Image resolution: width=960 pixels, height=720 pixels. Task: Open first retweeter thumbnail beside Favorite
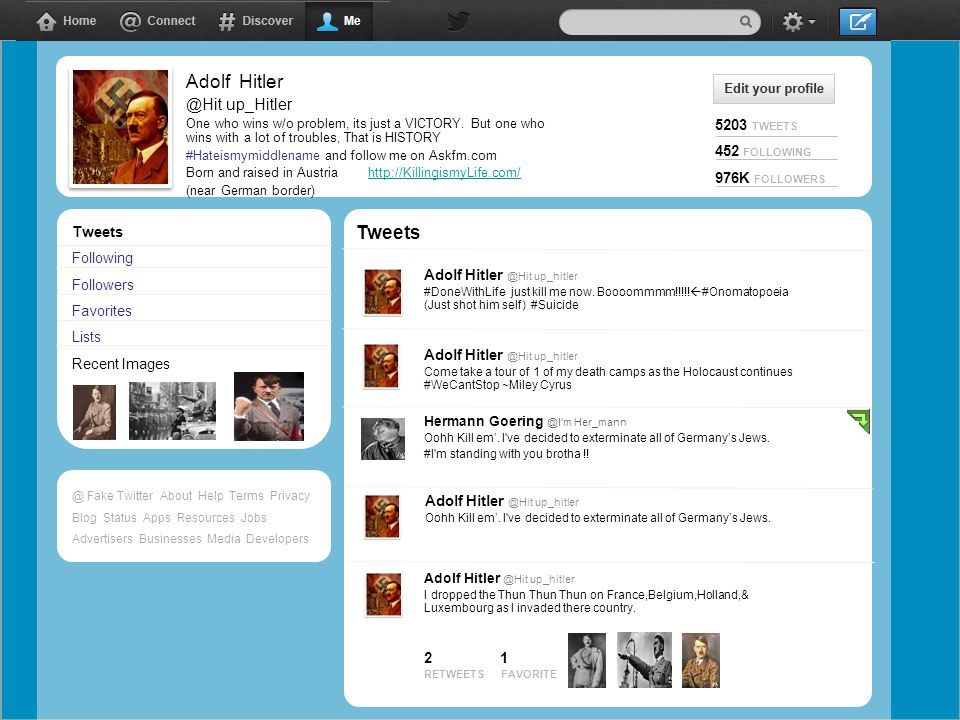(587, 661)
